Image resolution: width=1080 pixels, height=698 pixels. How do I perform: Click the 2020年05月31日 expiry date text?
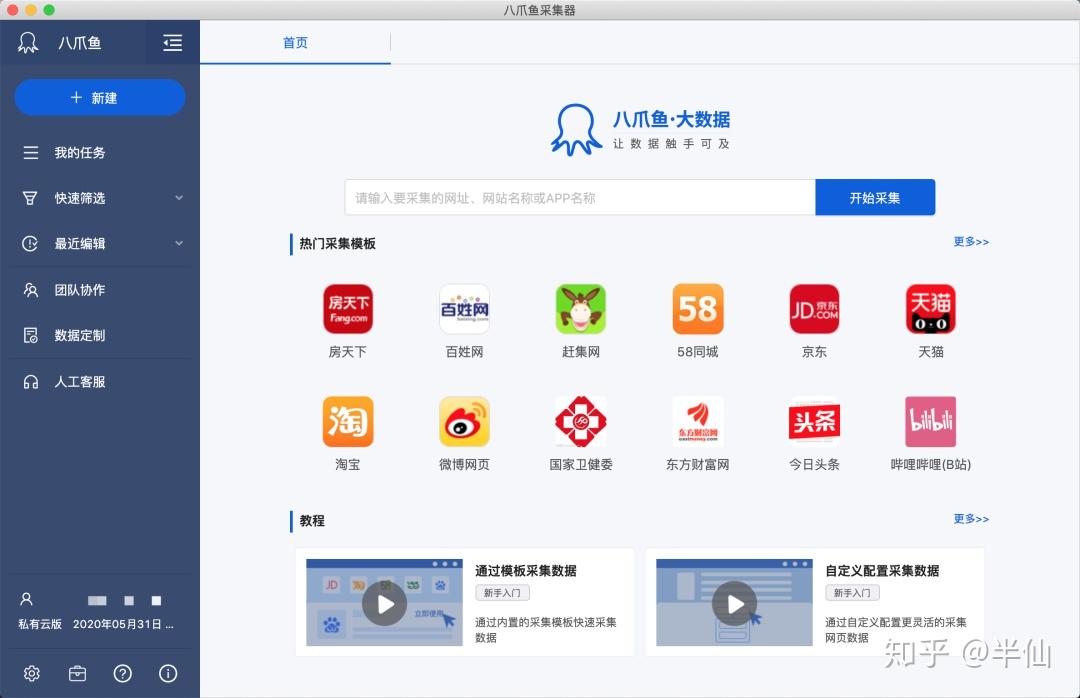123,624
